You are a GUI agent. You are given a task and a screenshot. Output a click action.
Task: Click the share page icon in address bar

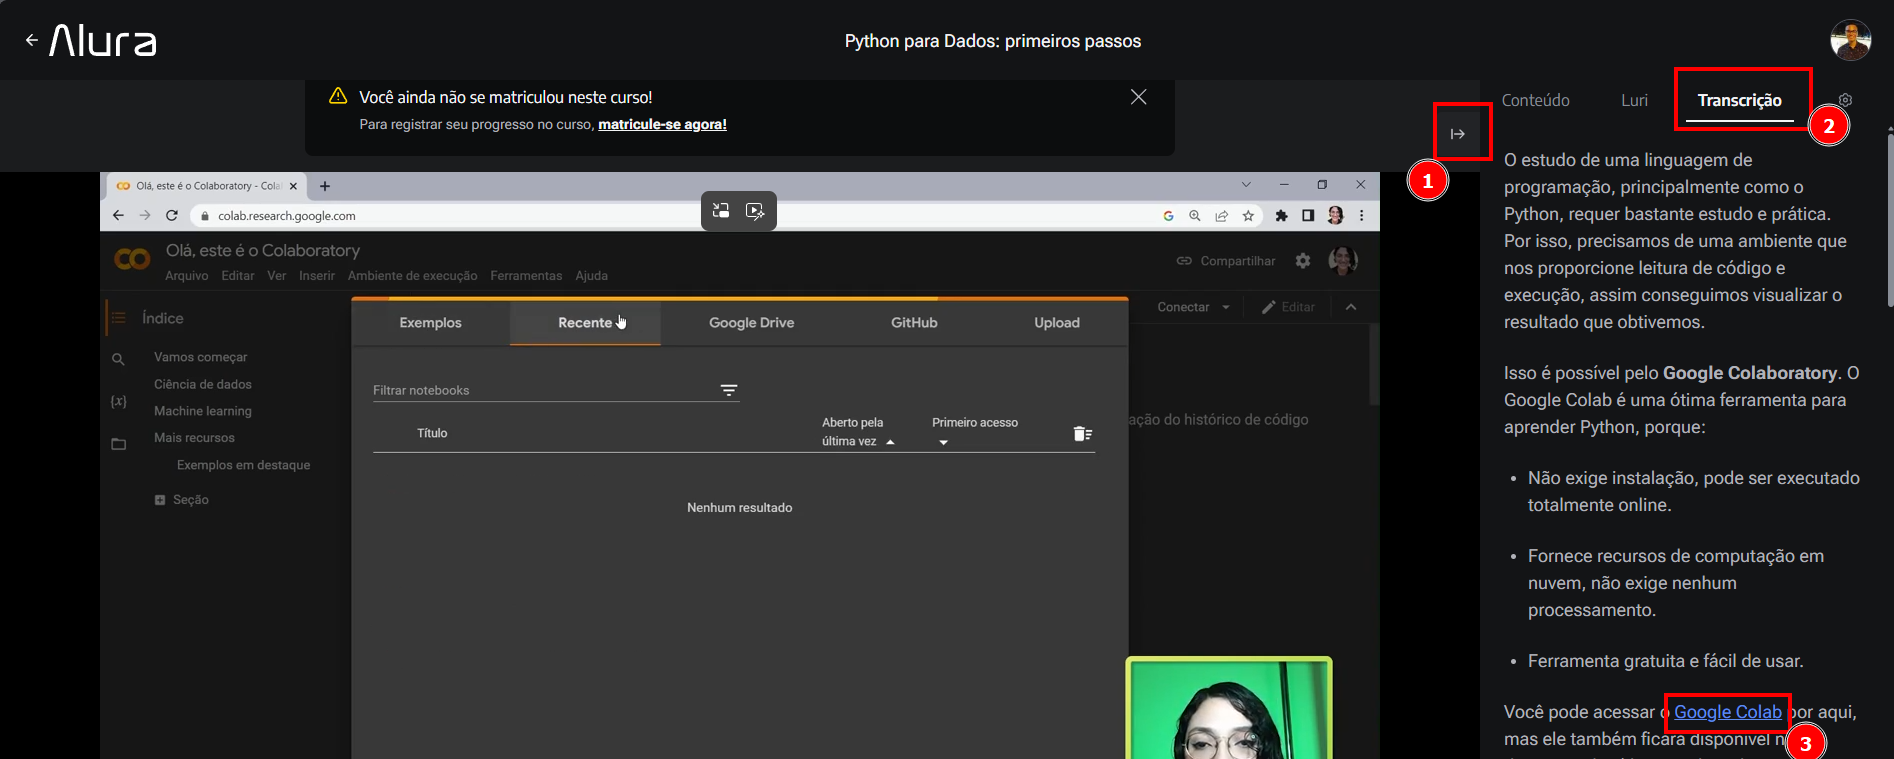coord(1221,215)
